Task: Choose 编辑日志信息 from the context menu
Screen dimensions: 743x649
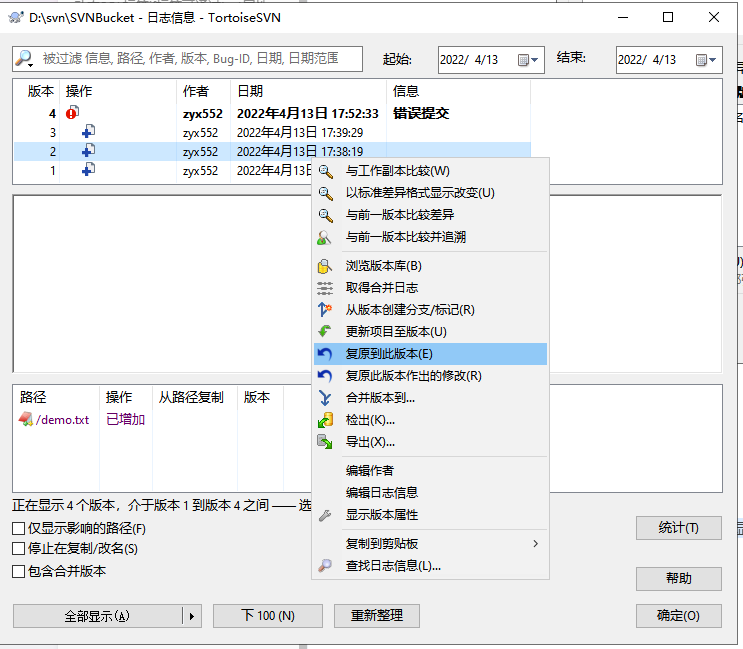Action: [x=430, y=493]
